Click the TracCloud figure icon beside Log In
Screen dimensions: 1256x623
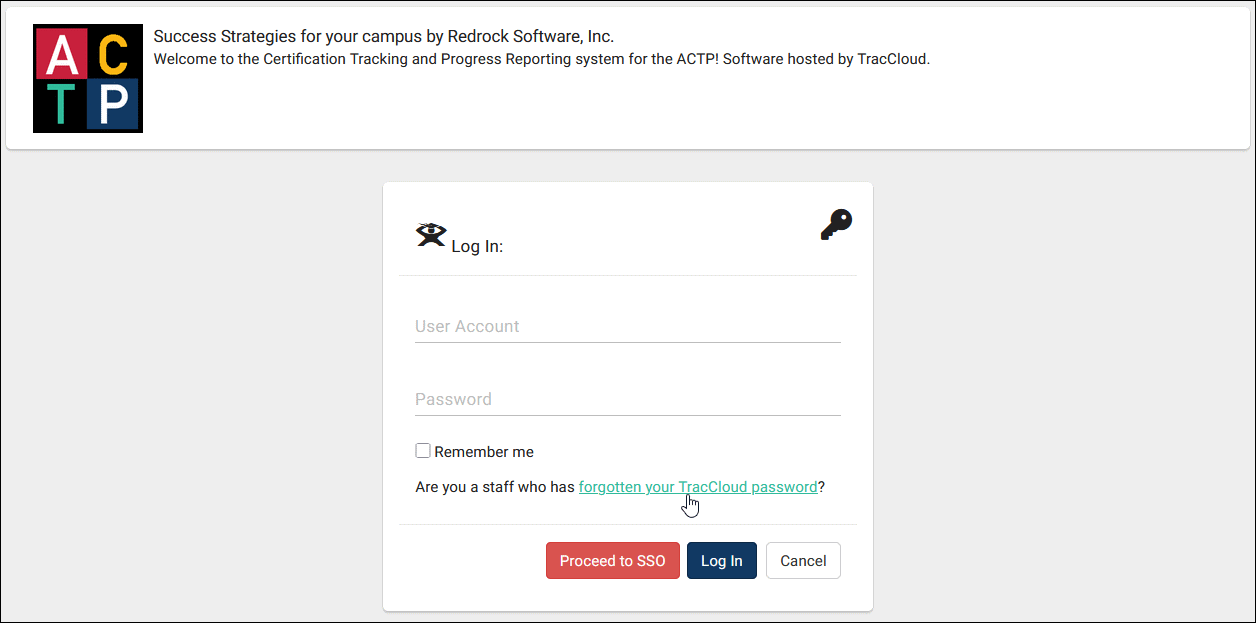[x=430, y=235]
